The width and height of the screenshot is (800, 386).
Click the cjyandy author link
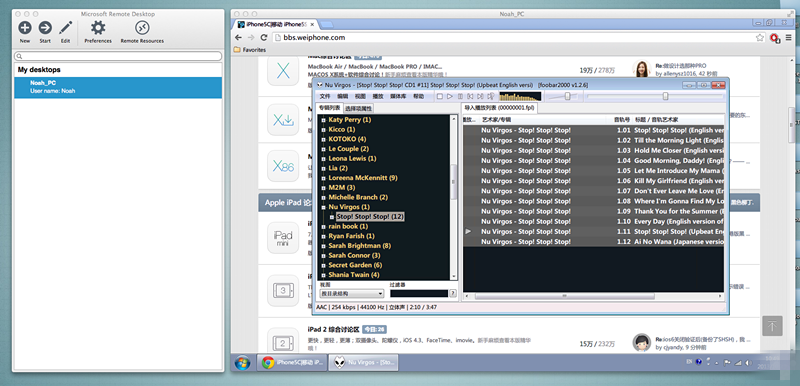[673, 347]
